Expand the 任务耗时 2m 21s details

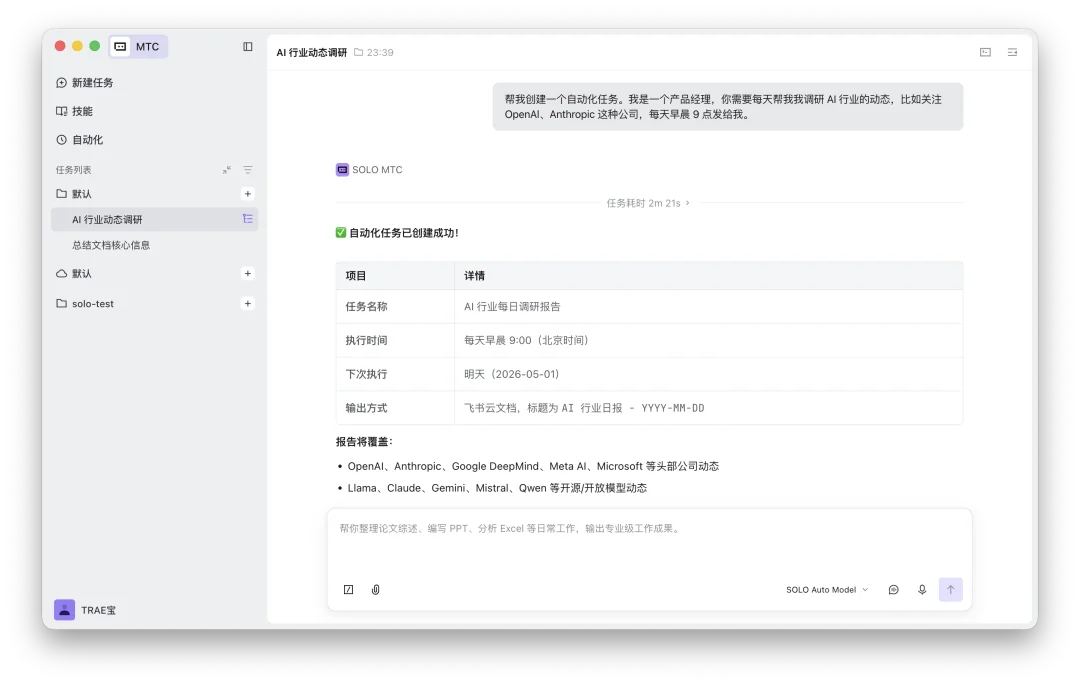pyautogui.click(x=648, y=203)
